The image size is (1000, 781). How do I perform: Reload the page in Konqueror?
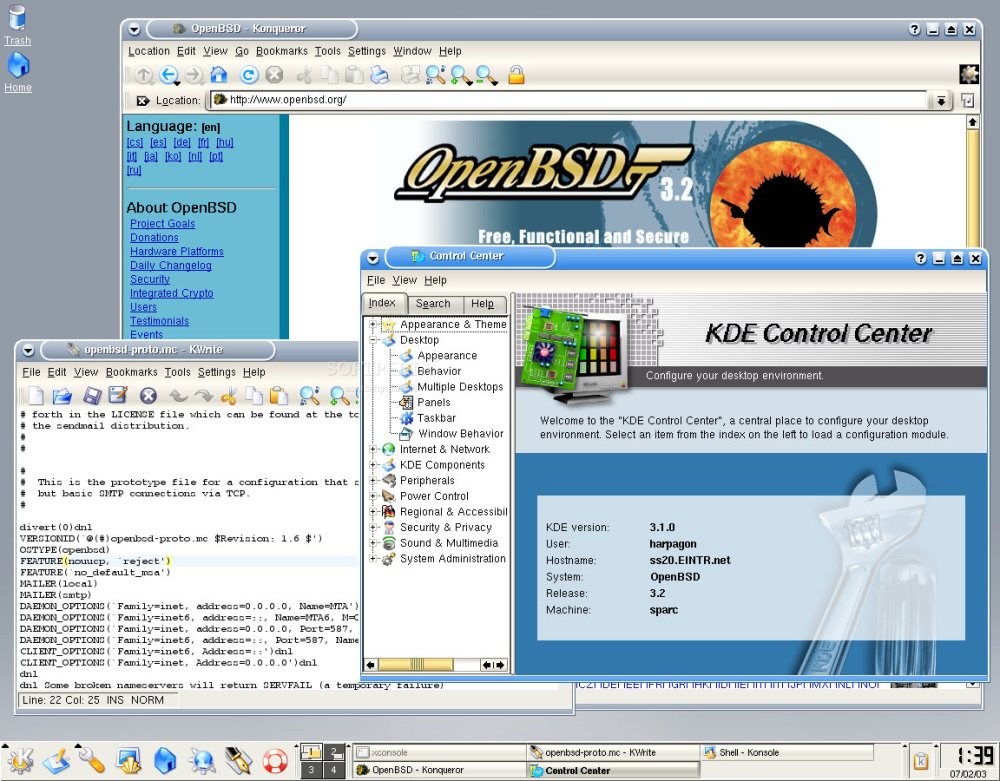pos(249,75)
